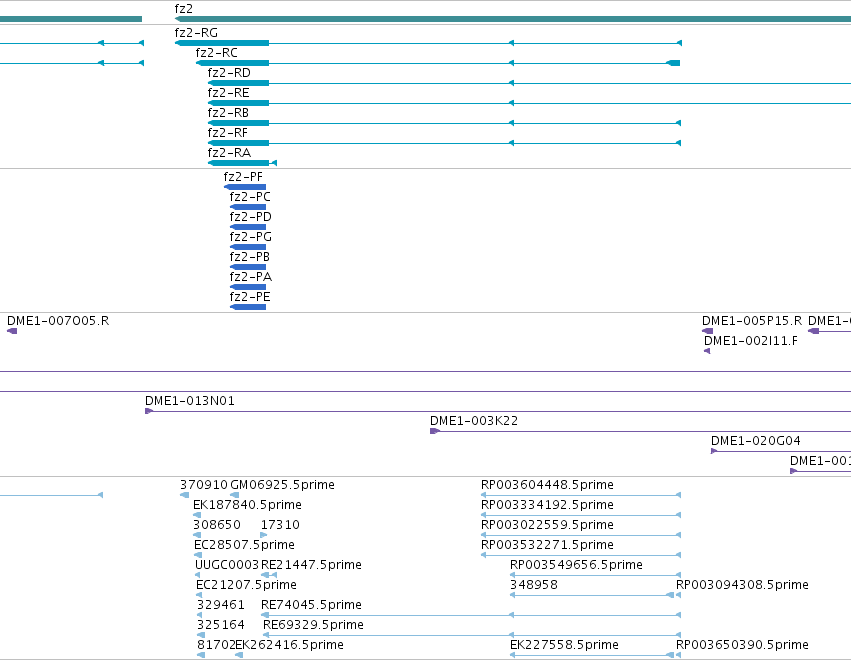Click the fz2-PG protein label
The height and width of the screenshot is (660, 851).
pyautogui.click(x=250, y=237)
